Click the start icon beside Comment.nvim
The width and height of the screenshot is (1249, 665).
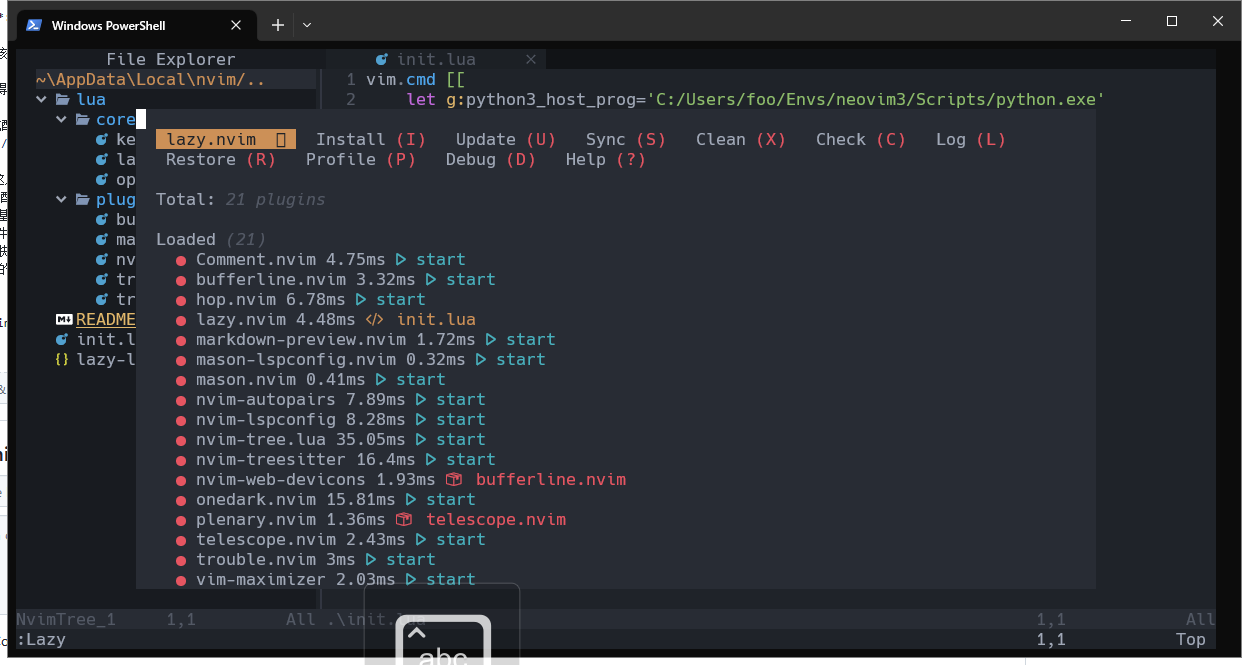401,259
